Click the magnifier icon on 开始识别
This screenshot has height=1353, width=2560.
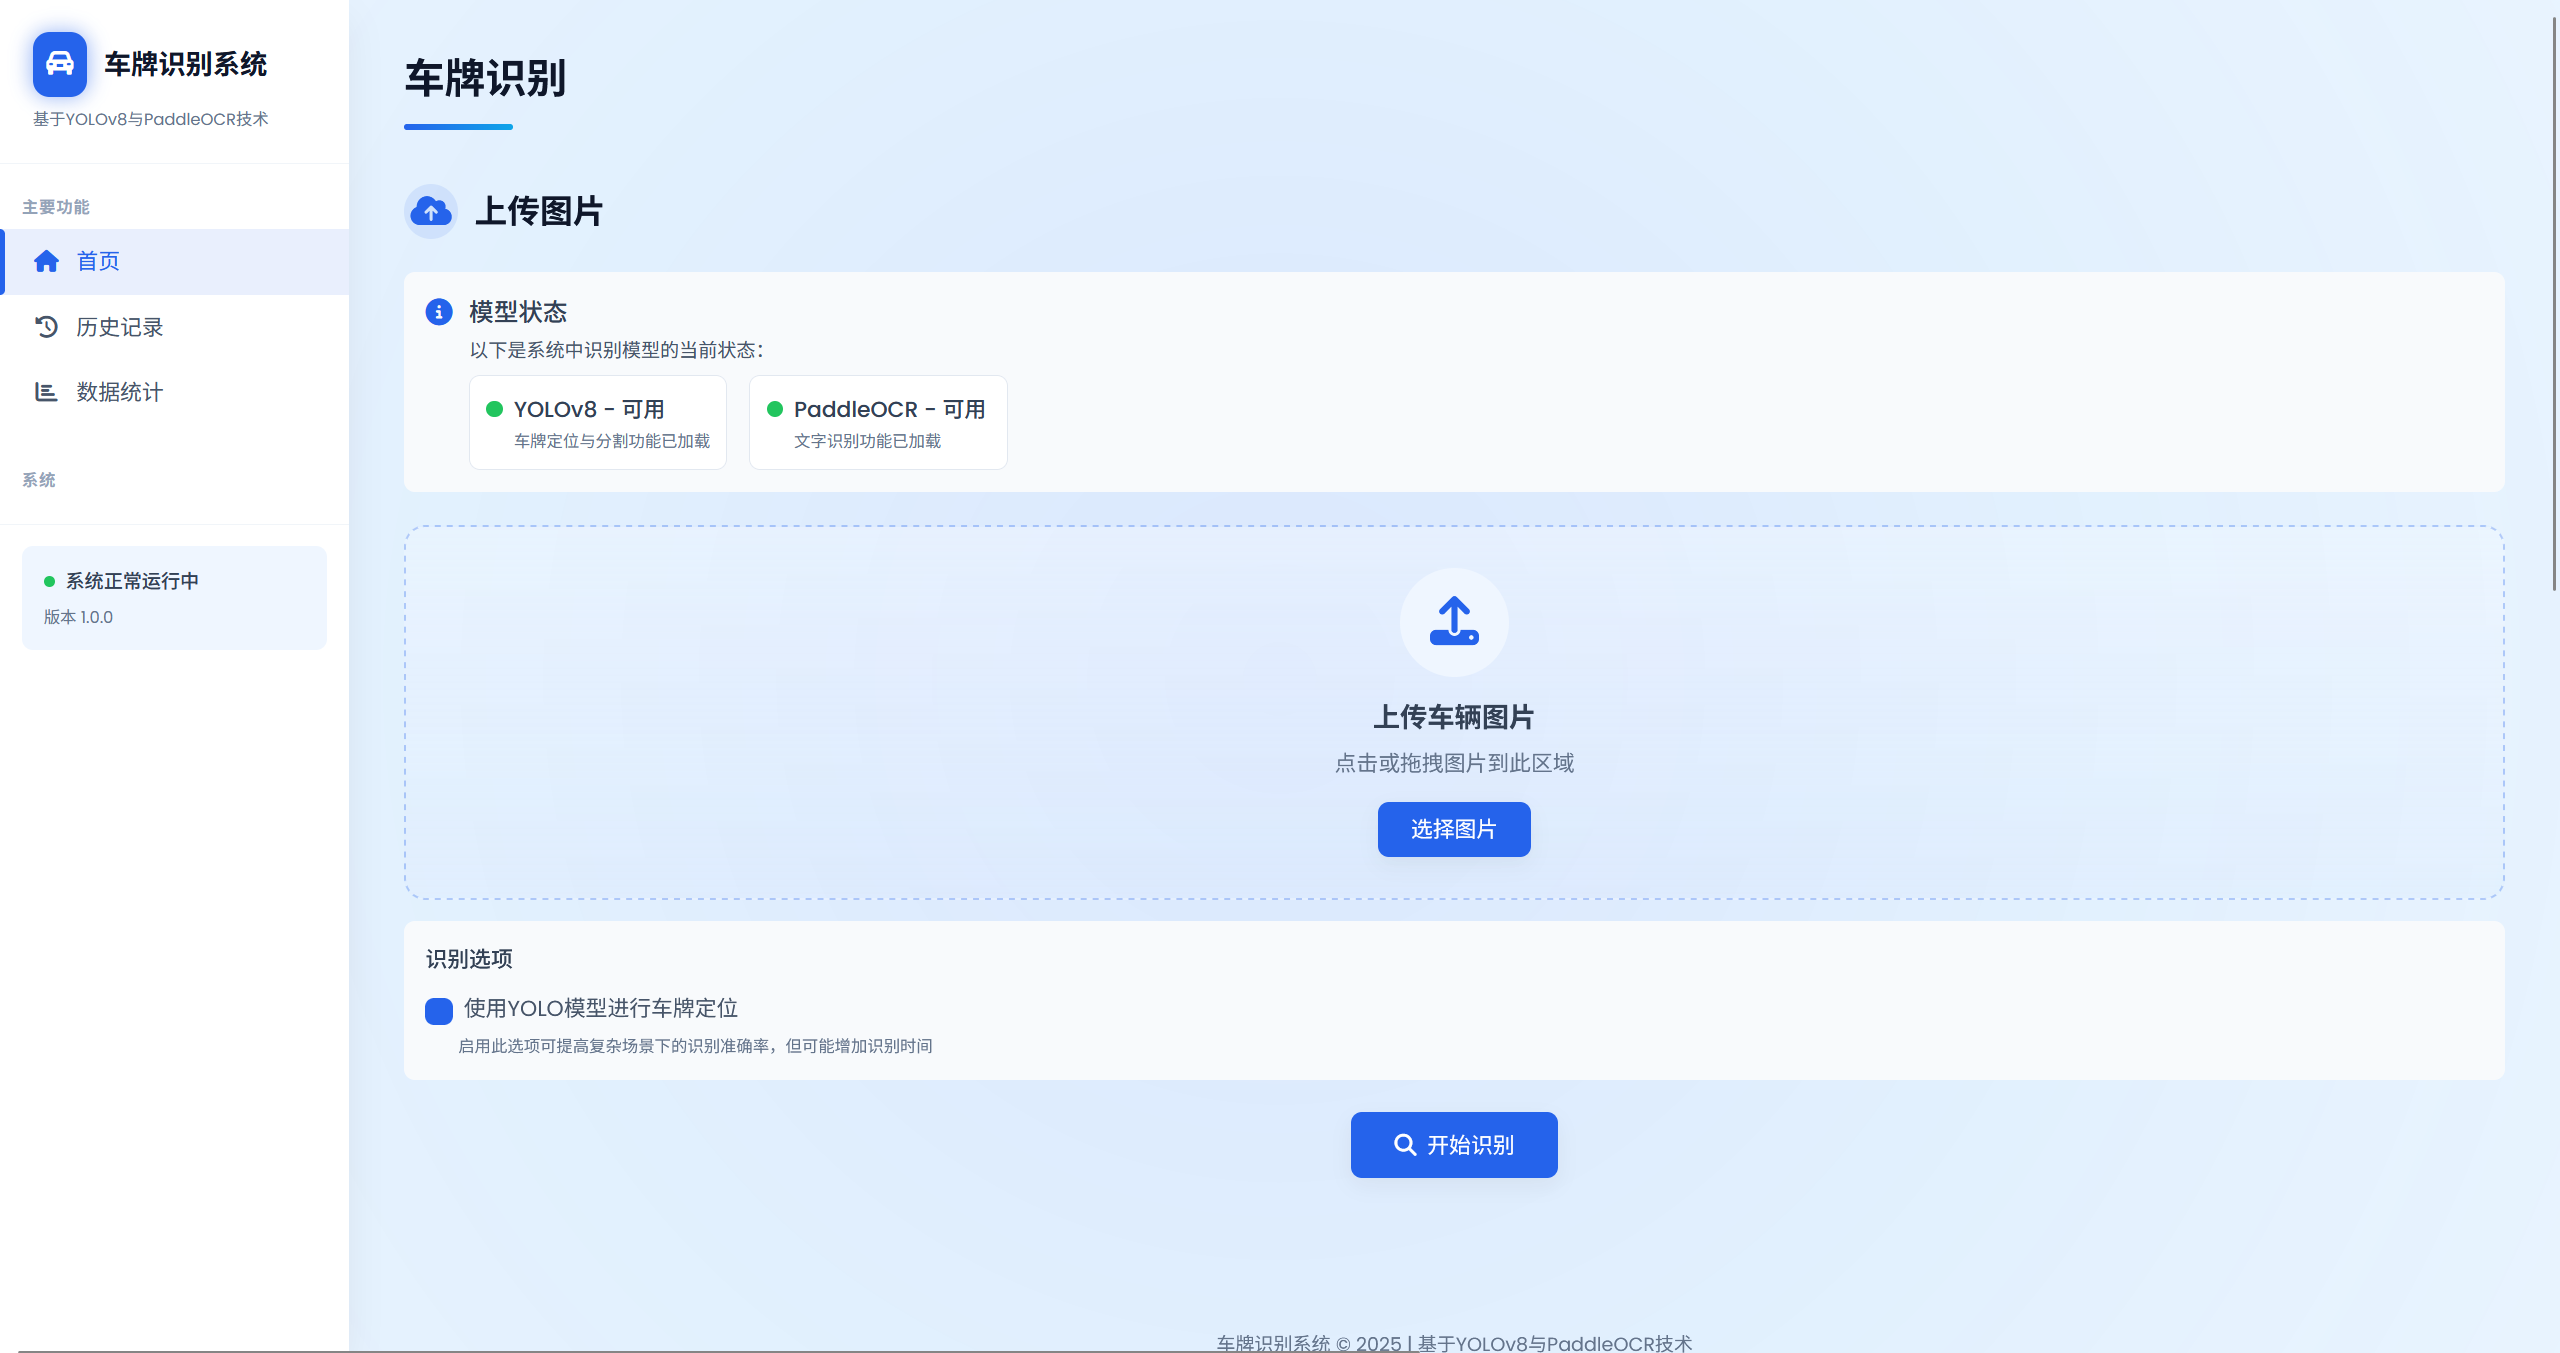point(1405,1145)
